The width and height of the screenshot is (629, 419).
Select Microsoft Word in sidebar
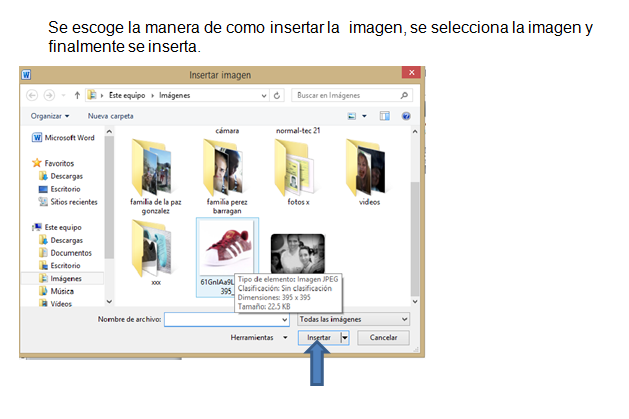[x=69, y=138]
